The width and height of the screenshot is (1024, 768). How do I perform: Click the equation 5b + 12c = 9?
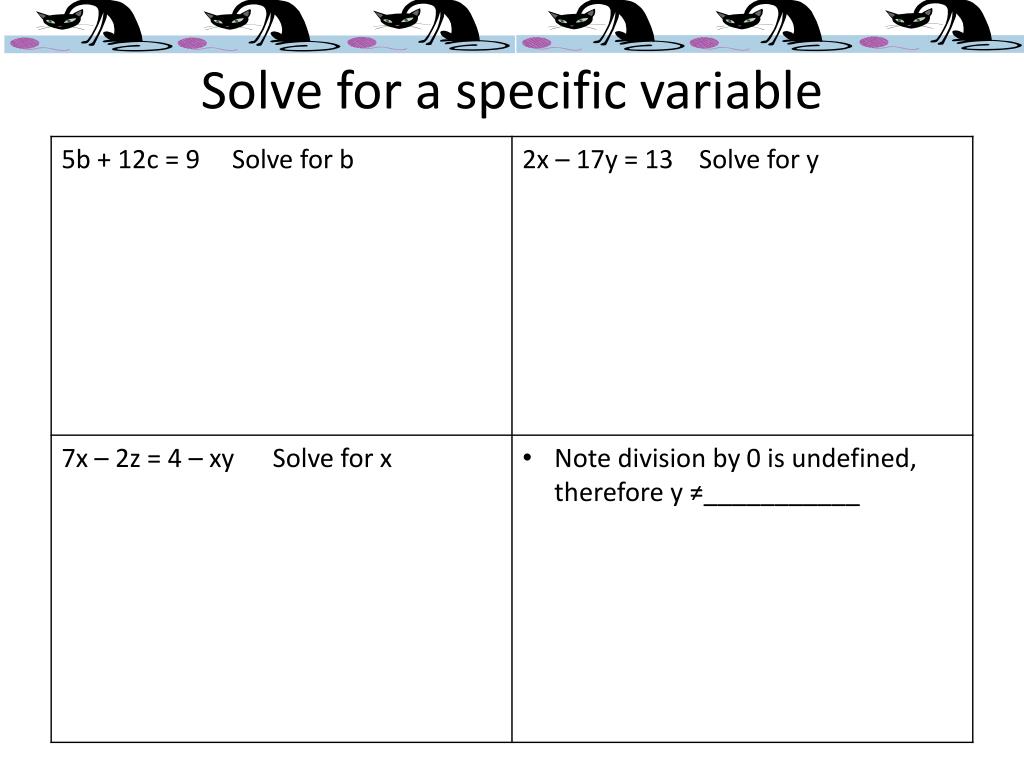[x=130, y=160]
